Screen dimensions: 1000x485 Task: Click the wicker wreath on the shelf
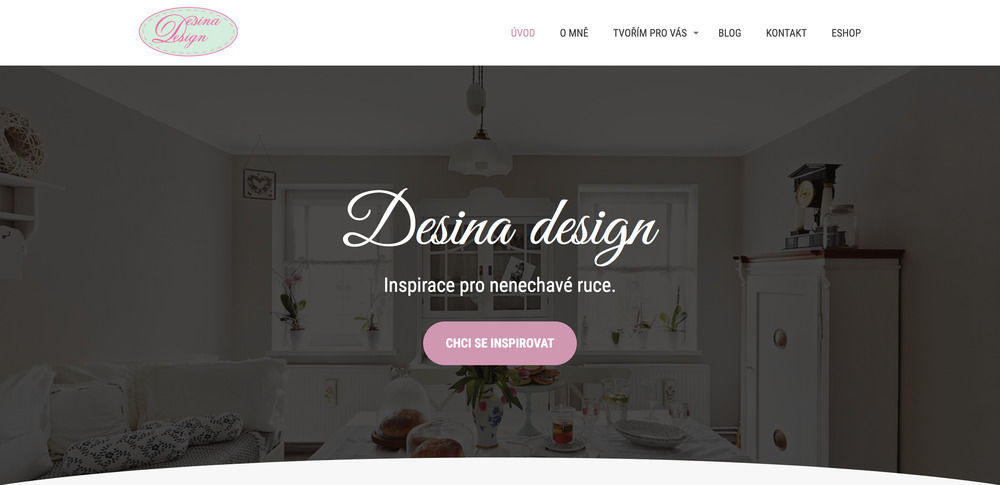tap(20, 144)
